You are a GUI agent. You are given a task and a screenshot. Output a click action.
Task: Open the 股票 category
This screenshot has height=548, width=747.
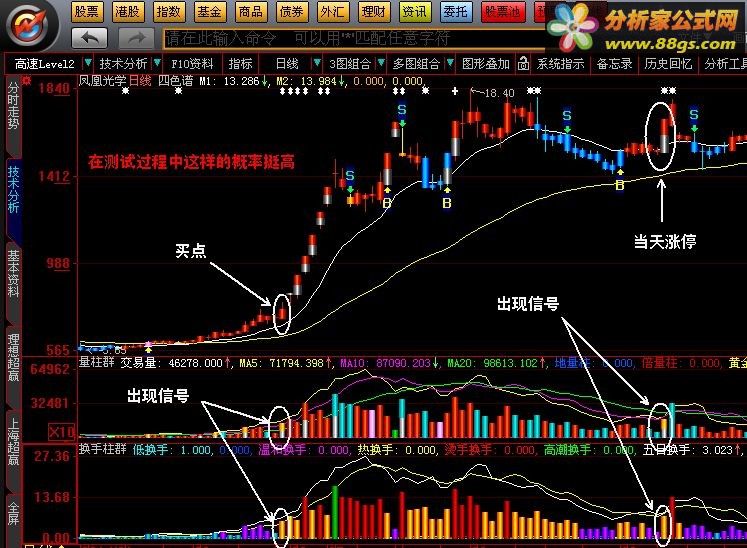tap(87, 12)
